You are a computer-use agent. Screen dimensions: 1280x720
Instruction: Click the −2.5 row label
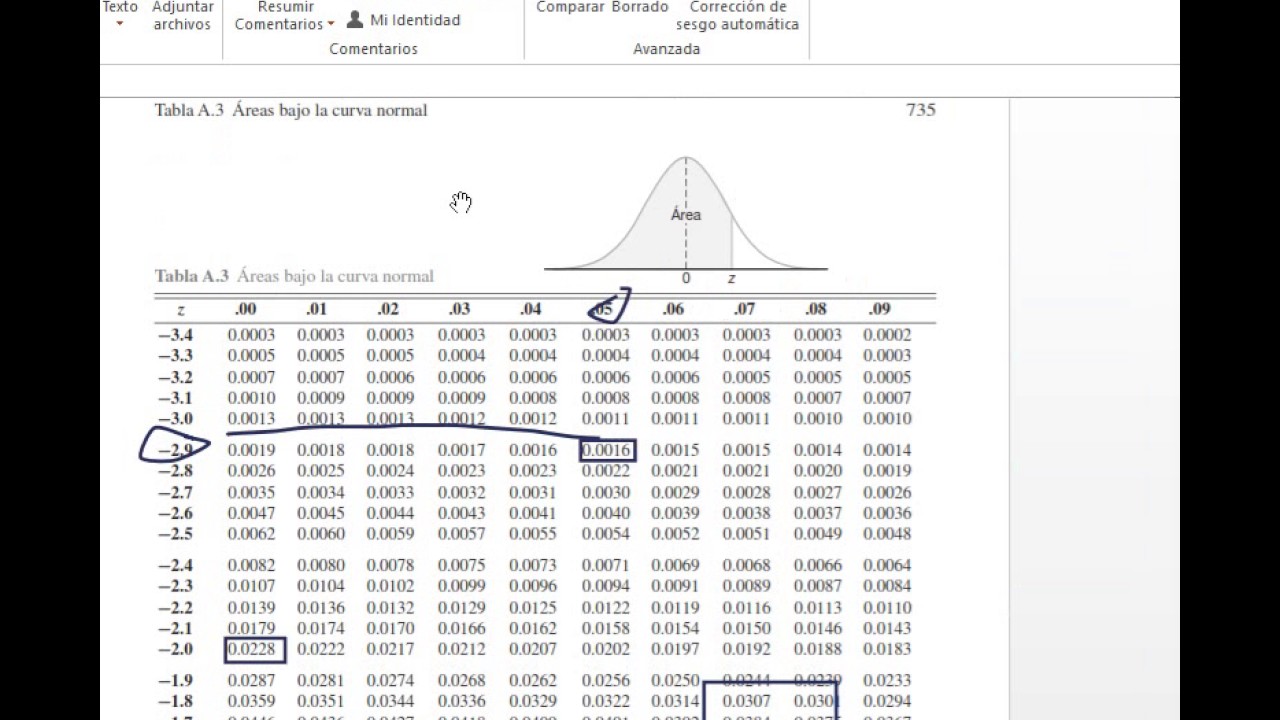[x=176, y=534]
